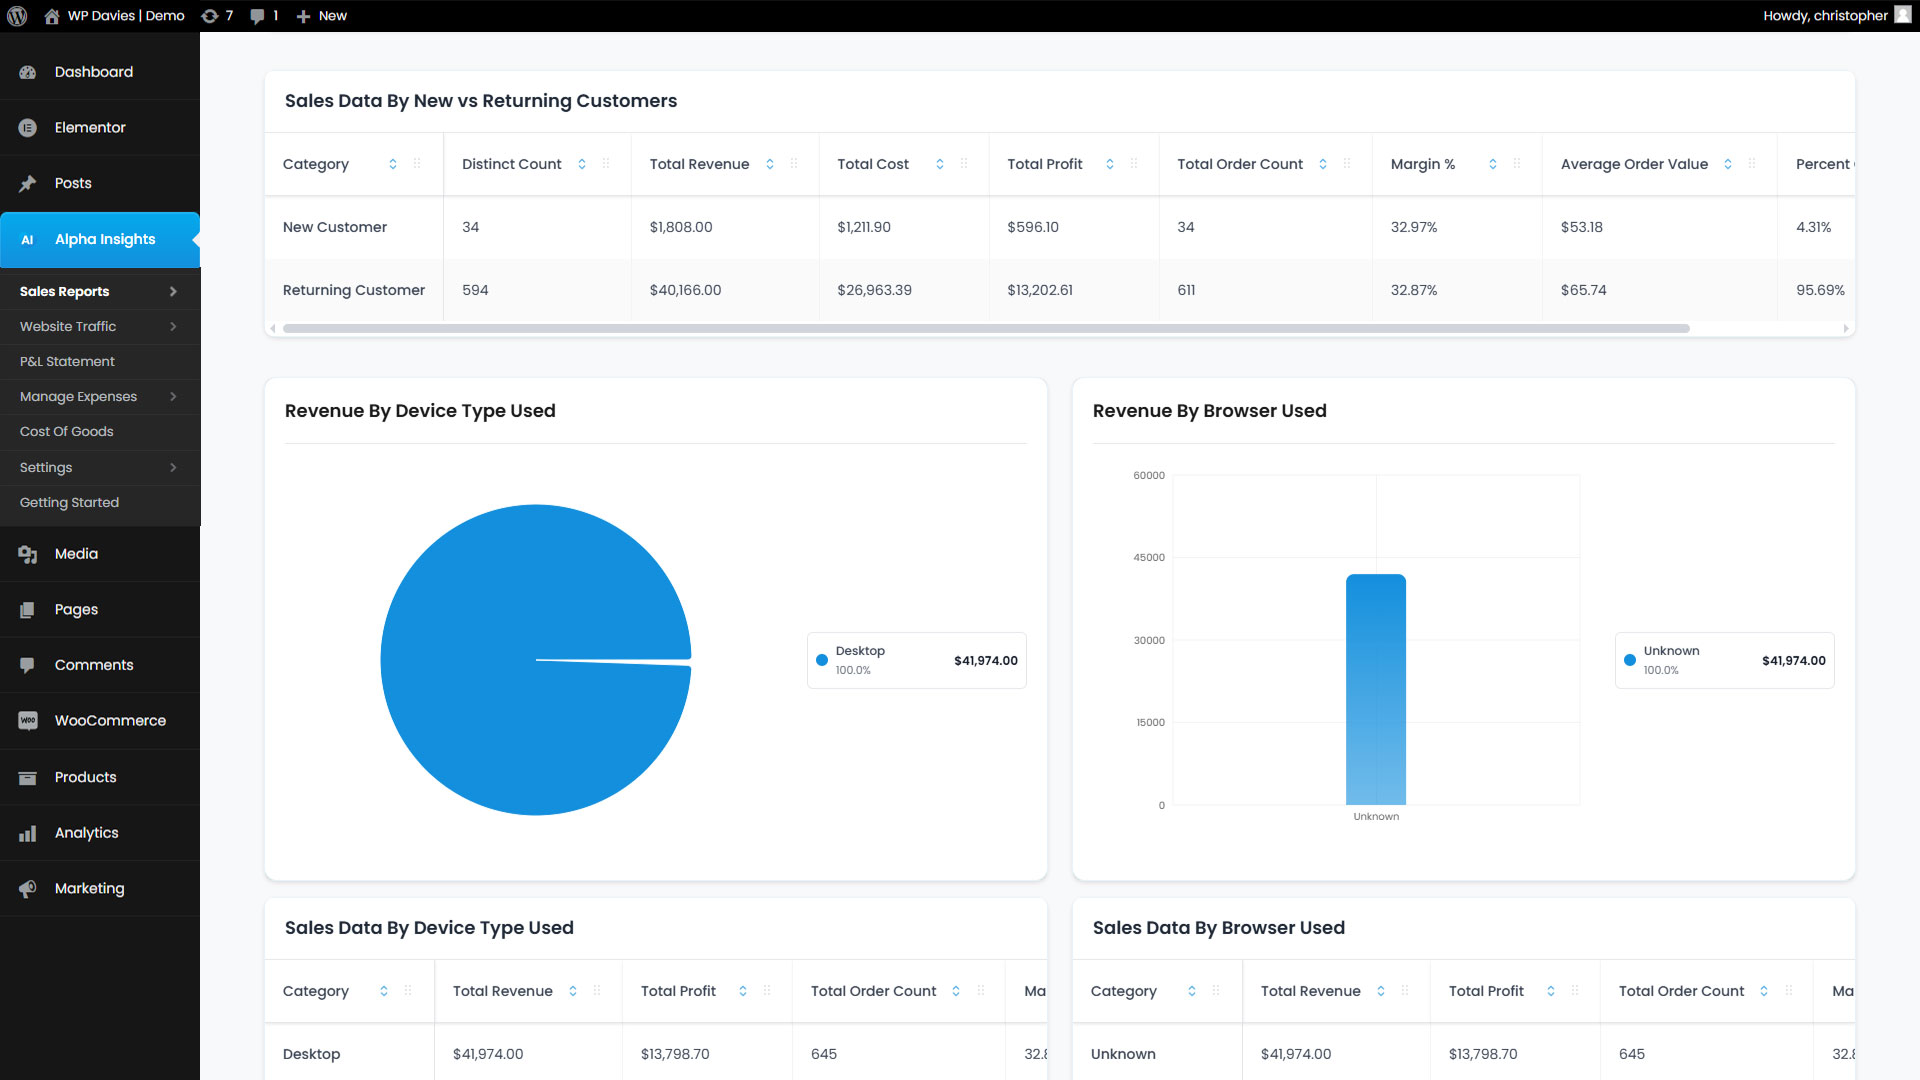The image size is (1920, 1080).
Task: Toggle sort on Margin % column
Action: coord(1492,164)
